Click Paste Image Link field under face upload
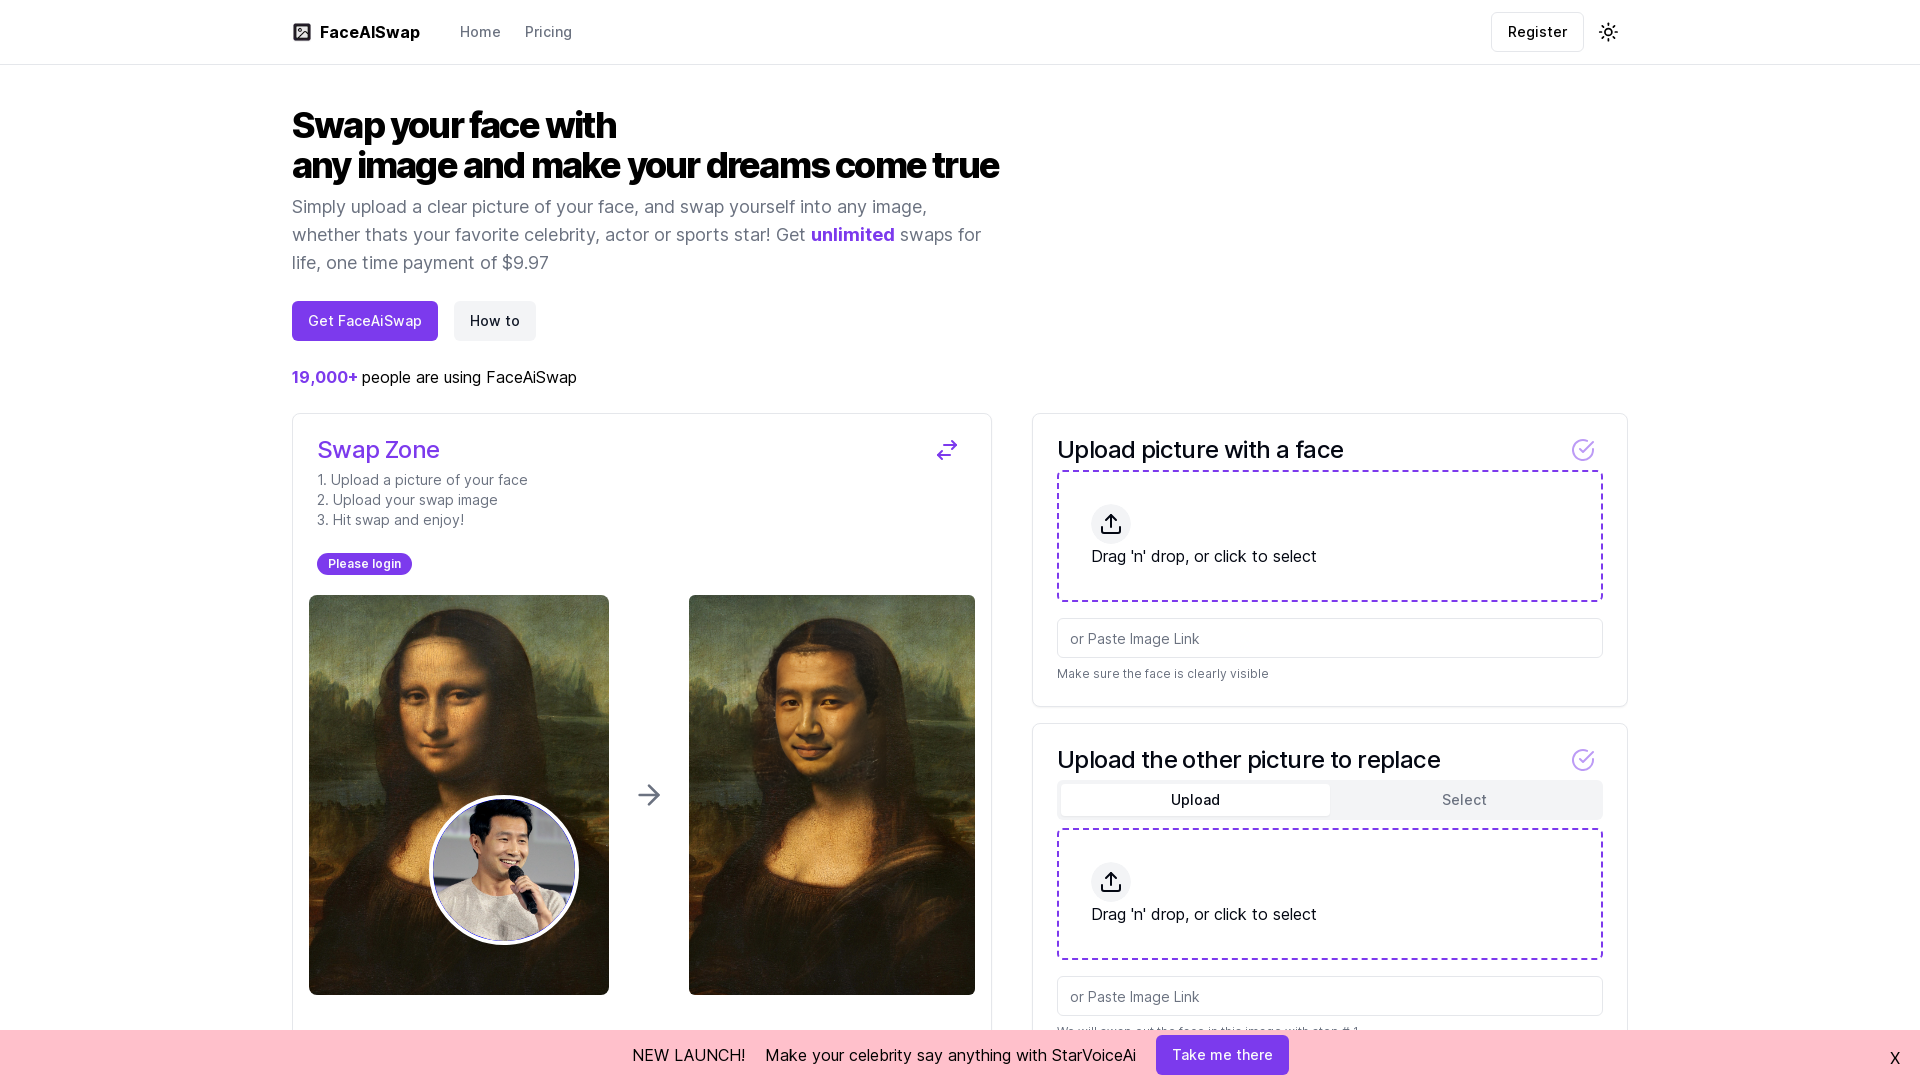The image size is (1920, 1080). pyautogui.click(x=1330, y=638)
